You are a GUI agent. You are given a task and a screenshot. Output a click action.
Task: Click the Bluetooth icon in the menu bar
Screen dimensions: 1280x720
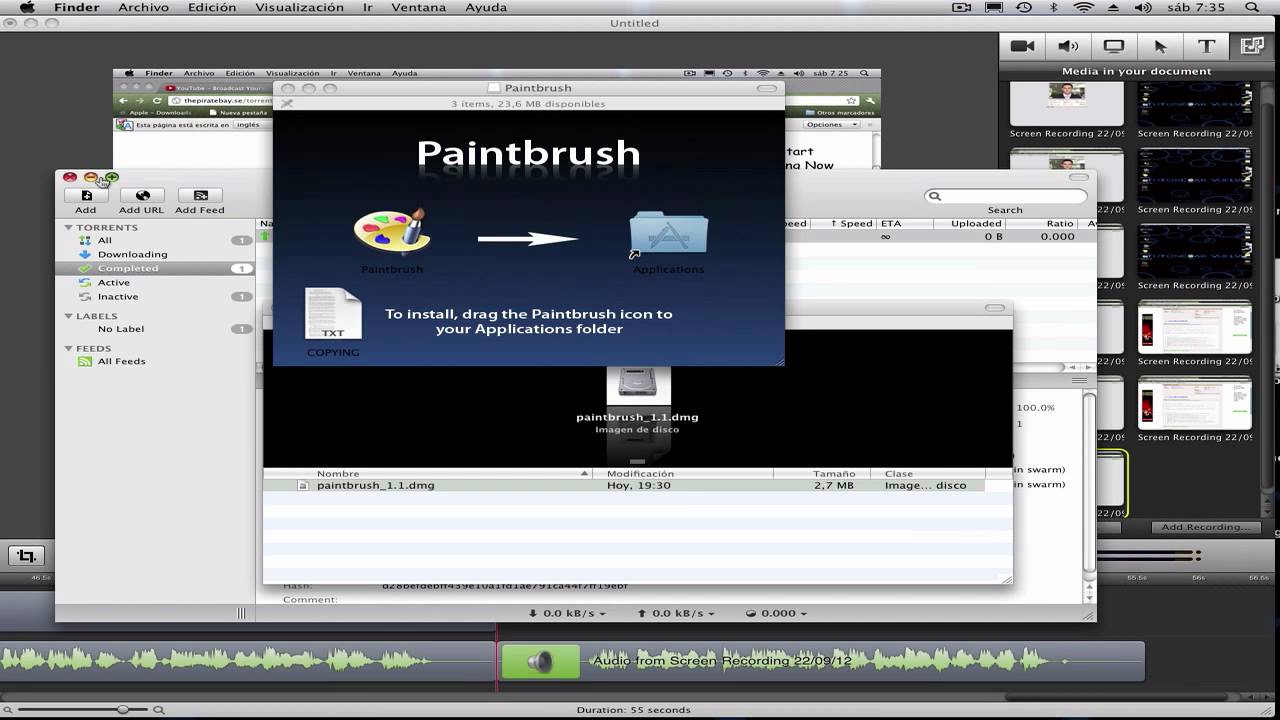tap(1054, 7)
